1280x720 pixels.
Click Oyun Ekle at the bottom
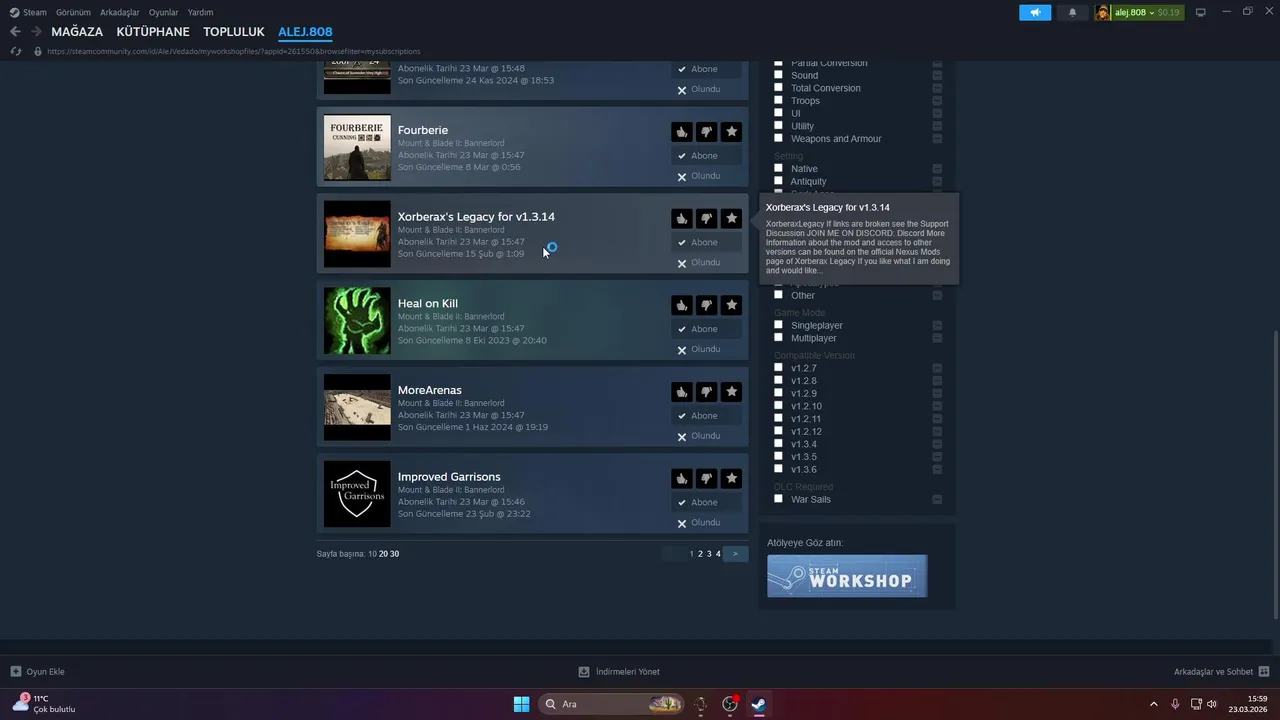[37, 671]
